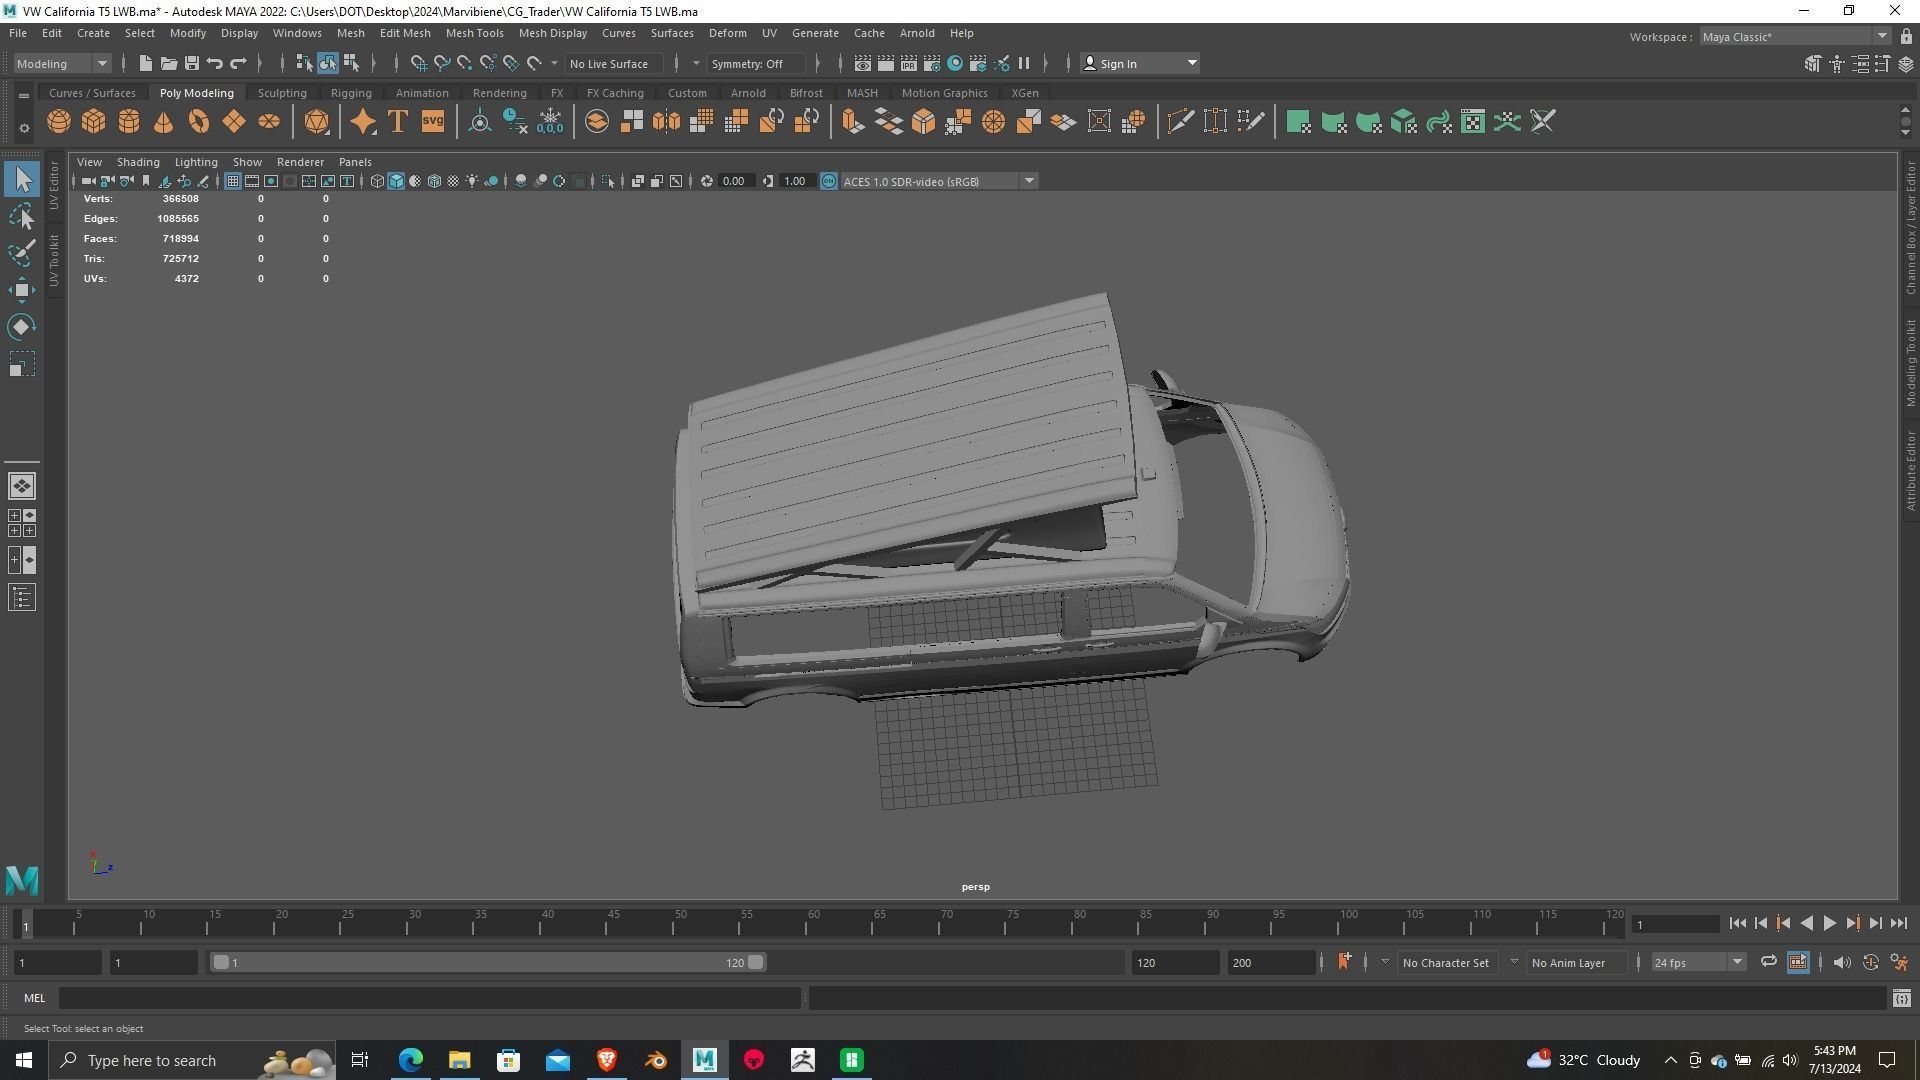The image size is (1920, 1080).
Task: Create a polygon sphere from the shelf
Action: pyautogui.click(x=59, y=122)
